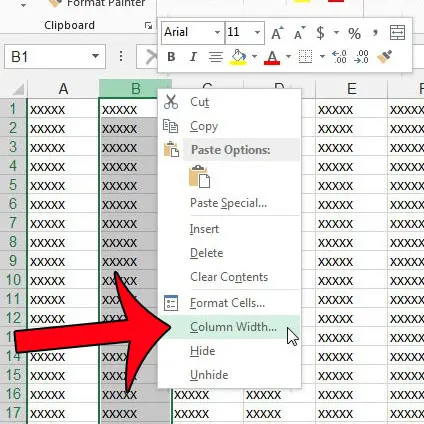Click Italic in the mini toolbar

[193, 57]
